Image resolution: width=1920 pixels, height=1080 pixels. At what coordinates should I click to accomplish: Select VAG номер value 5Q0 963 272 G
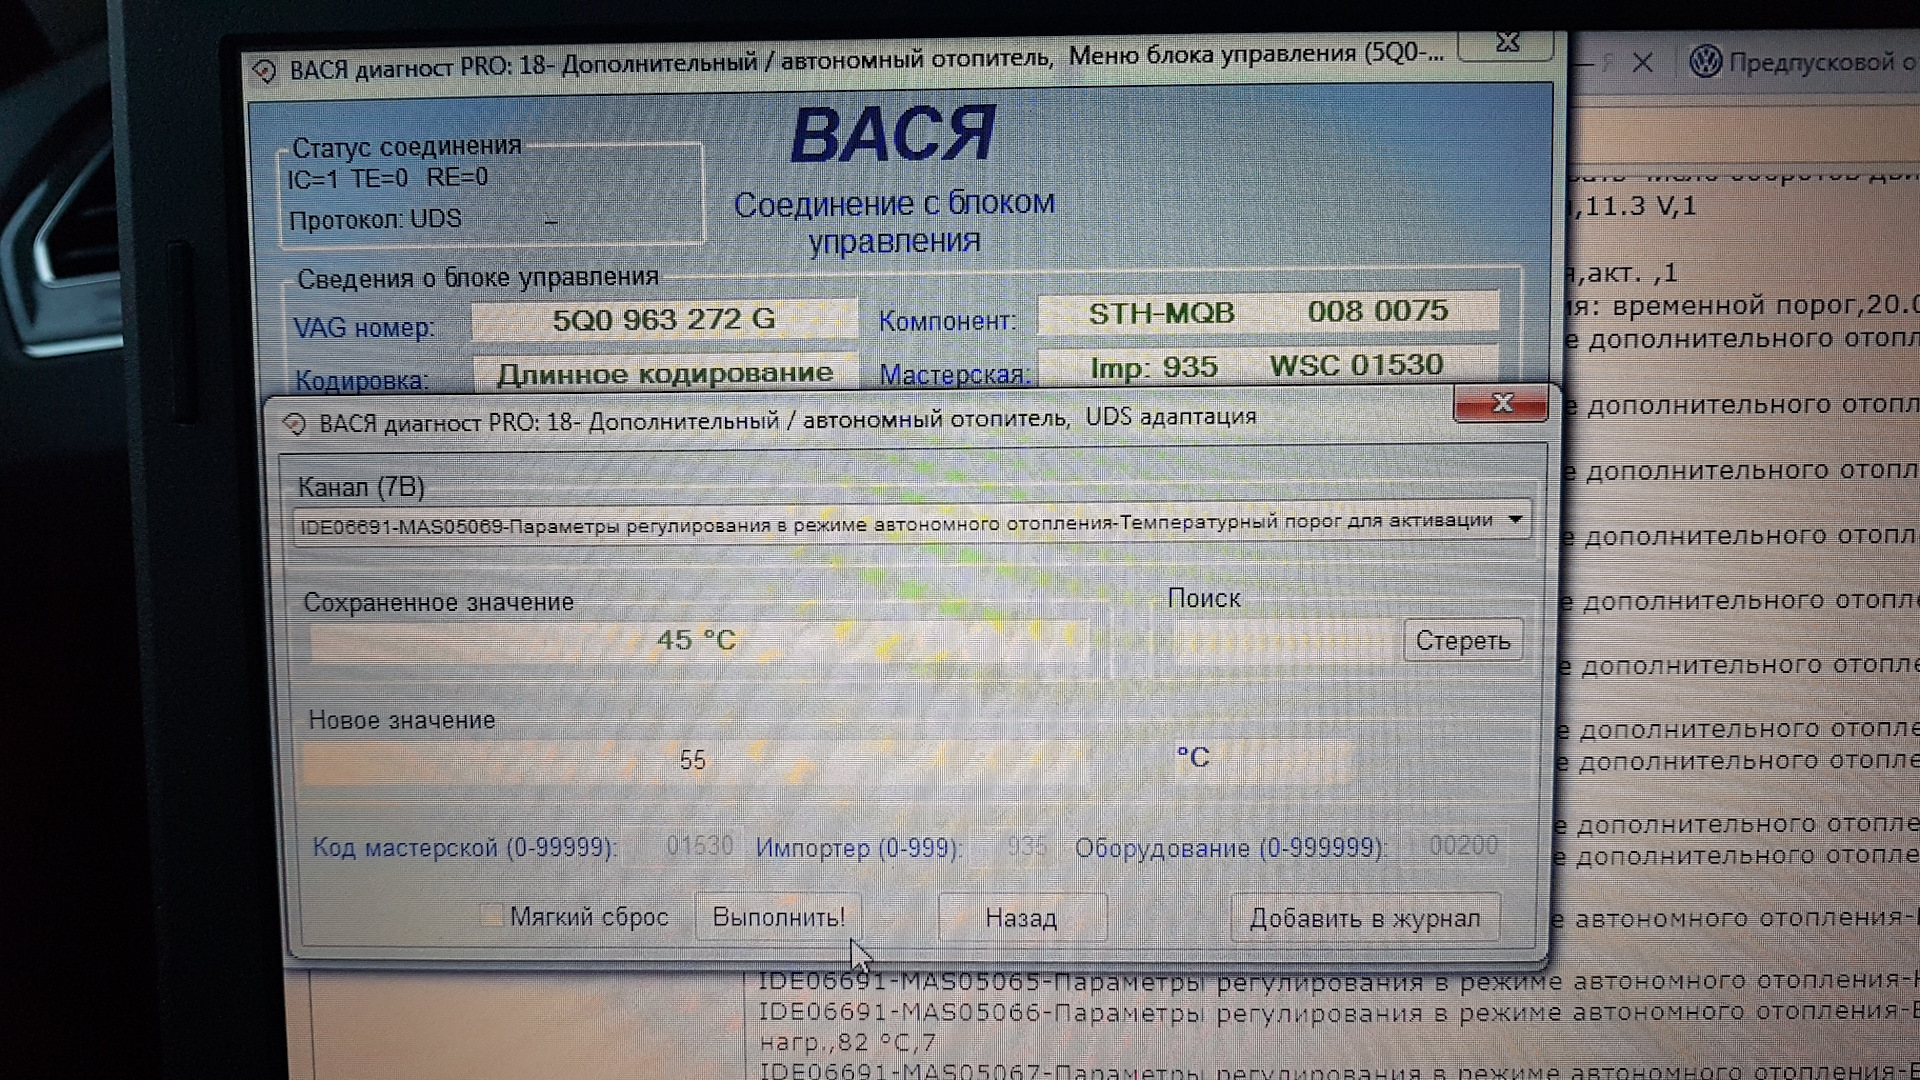pyautogui.click(x=664, y=319)
